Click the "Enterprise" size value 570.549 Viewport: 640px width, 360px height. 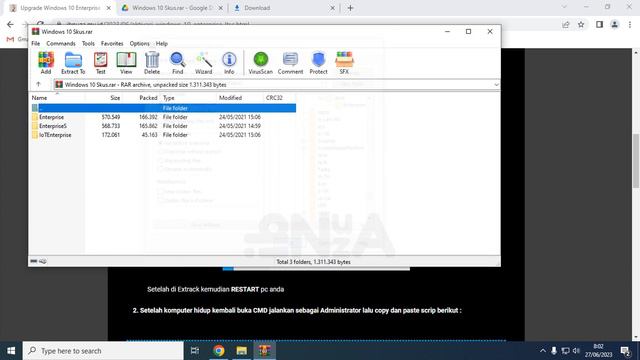tap(111, 117)
